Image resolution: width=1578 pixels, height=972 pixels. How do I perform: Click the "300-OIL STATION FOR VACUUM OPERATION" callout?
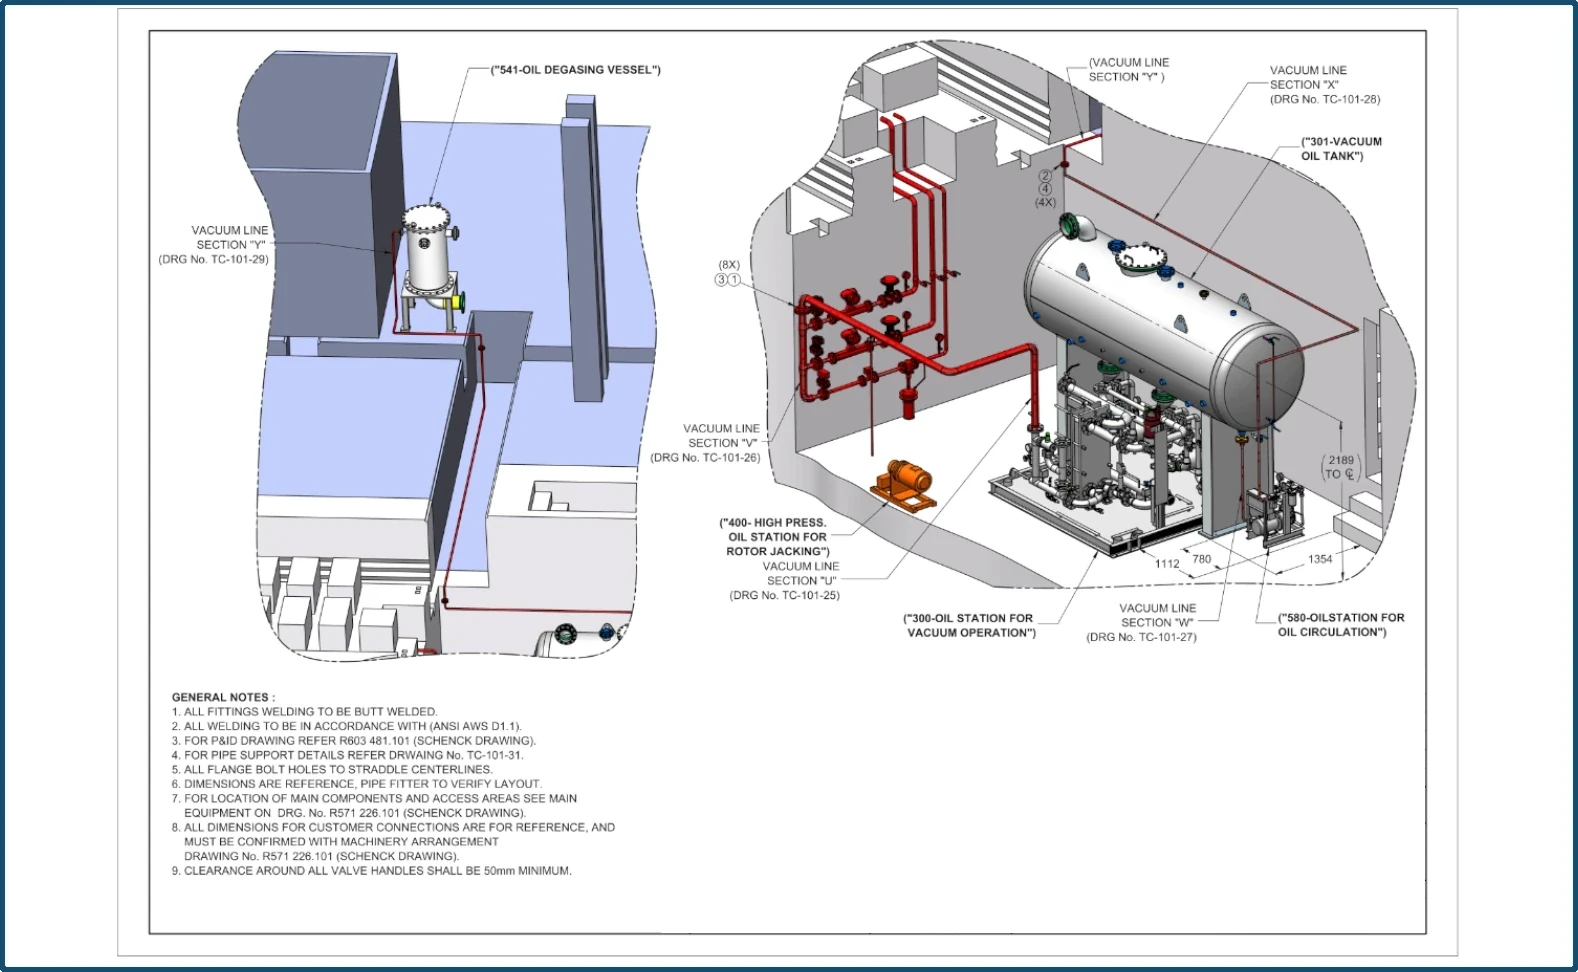(969, 625)
